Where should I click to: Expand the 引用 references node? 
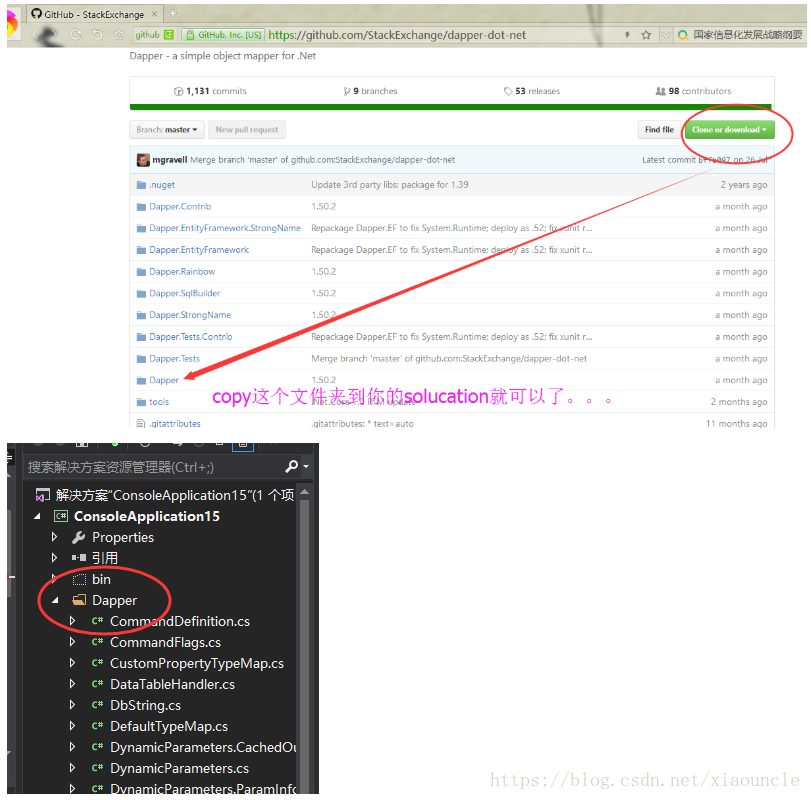[54, 557]
